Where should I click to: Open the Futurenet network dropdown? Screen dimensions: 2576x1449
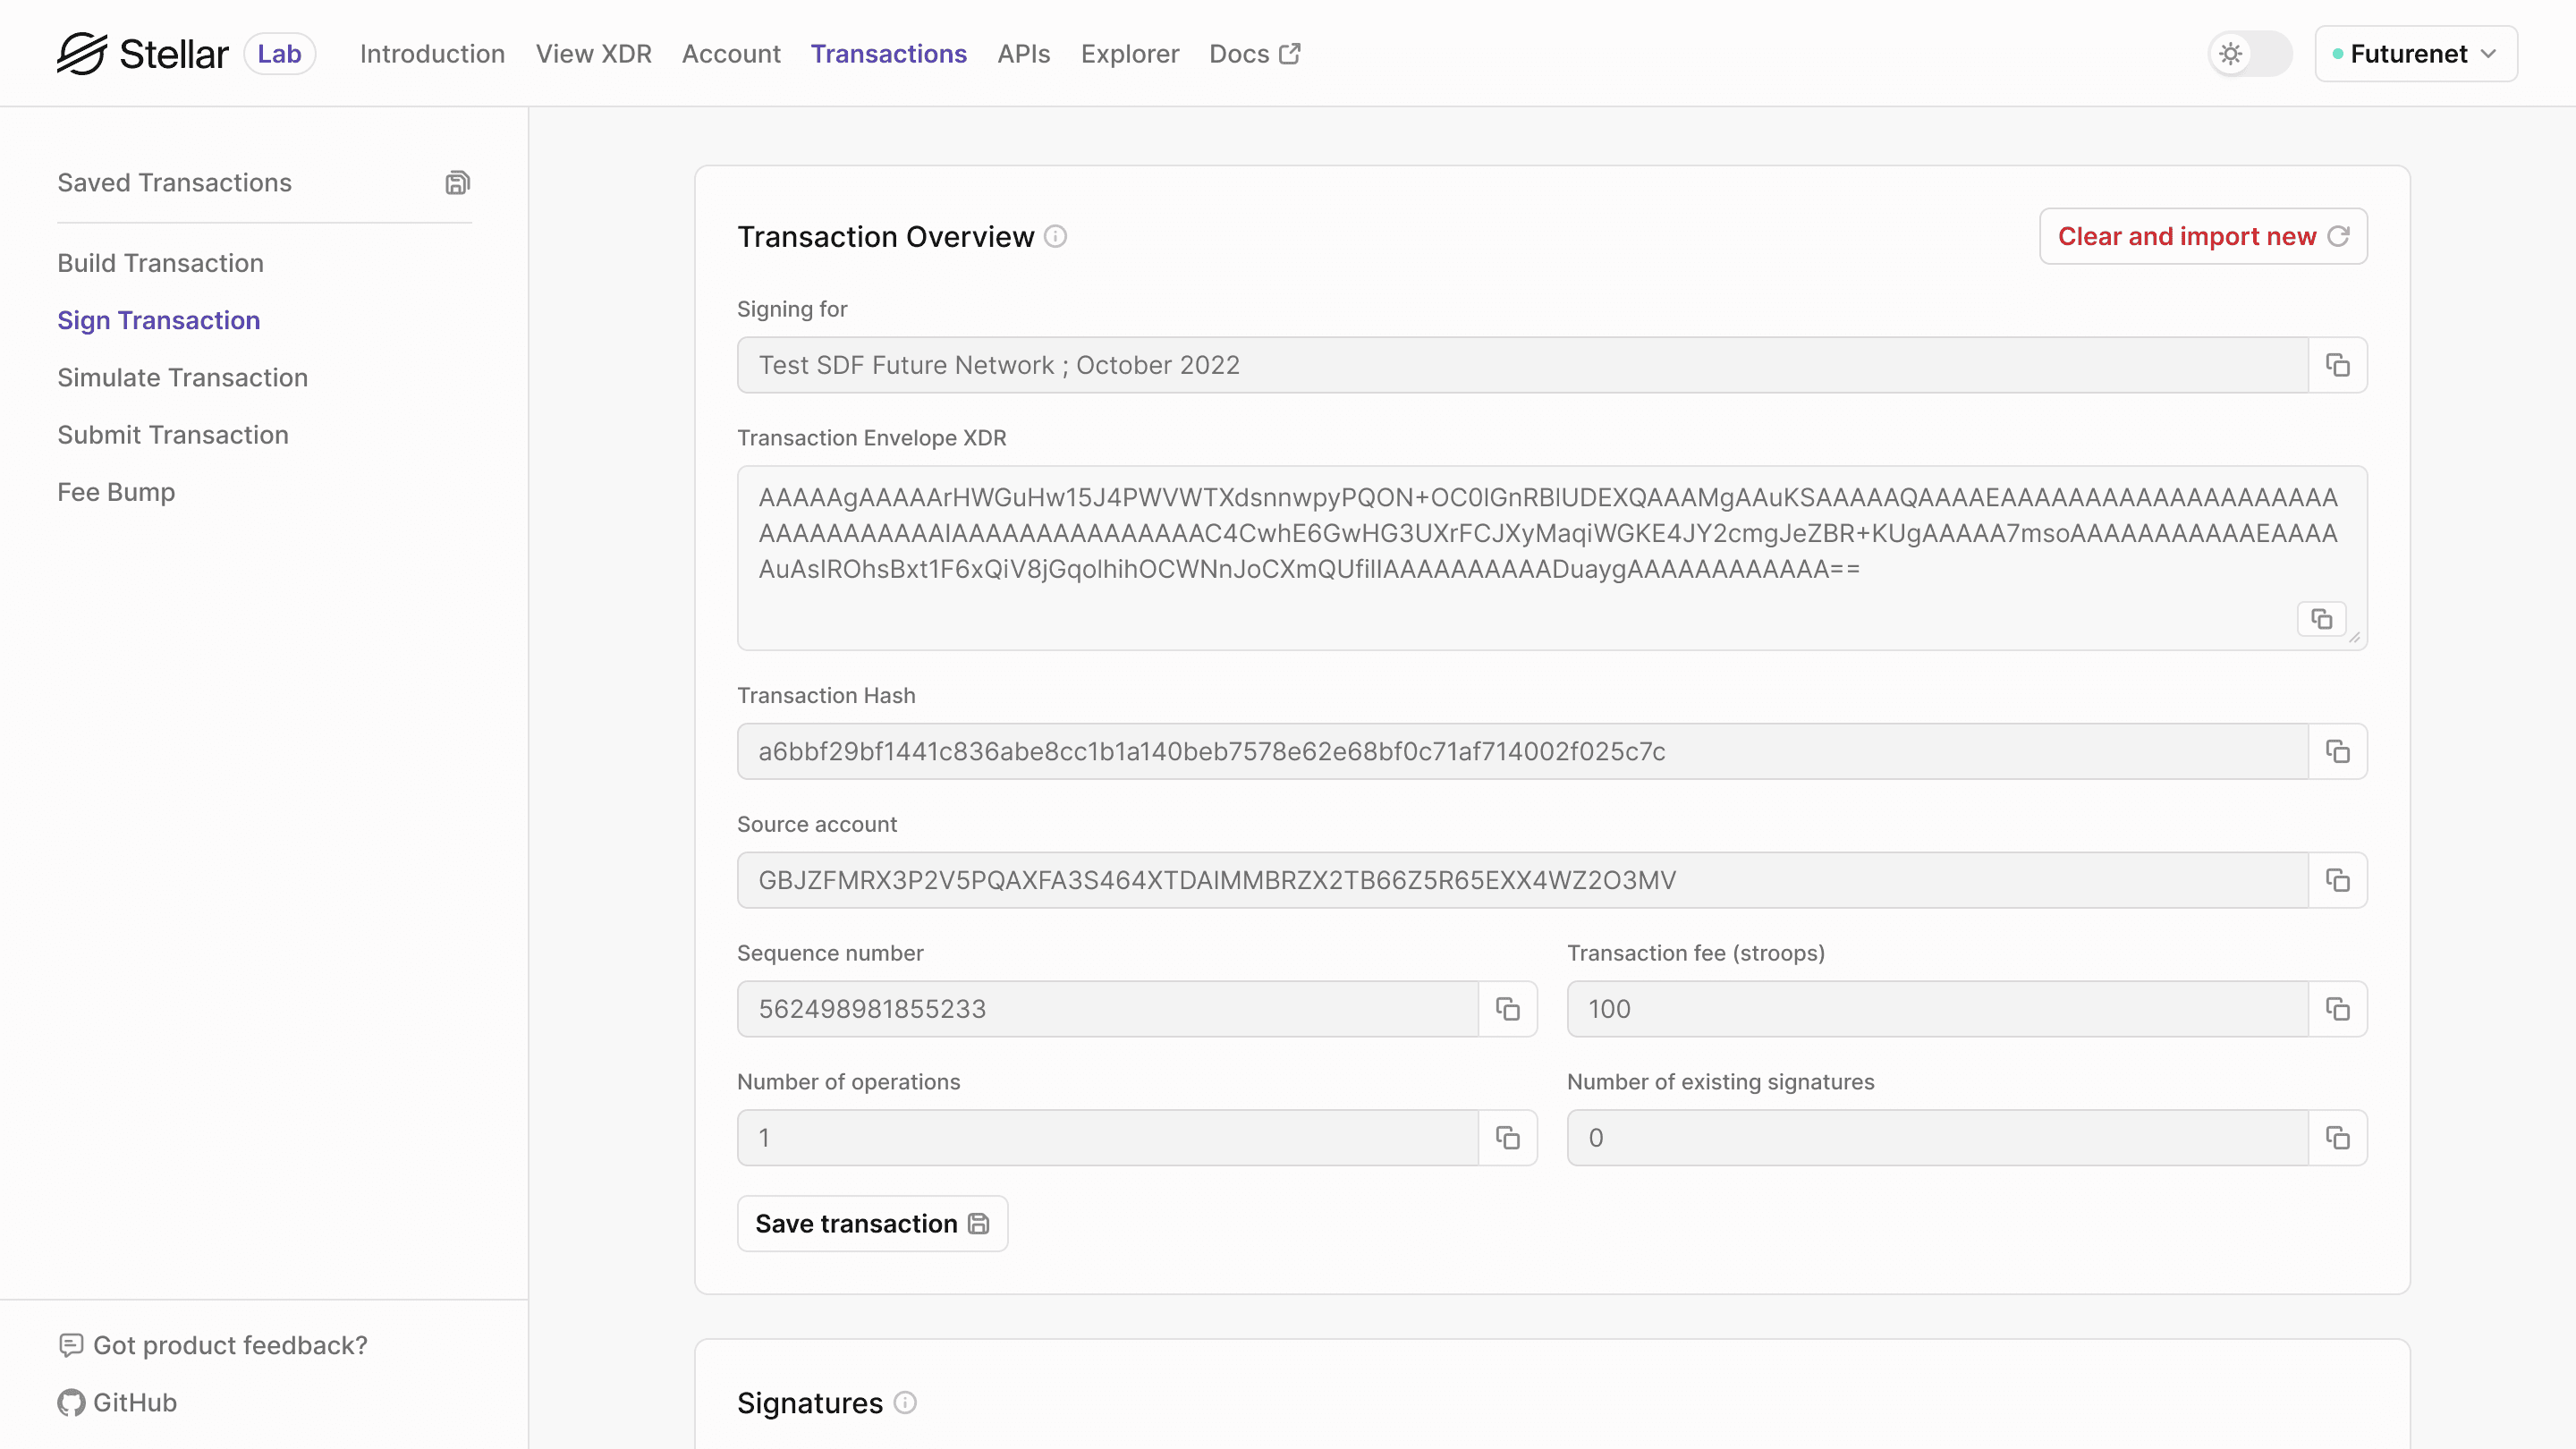(2415, 54)
